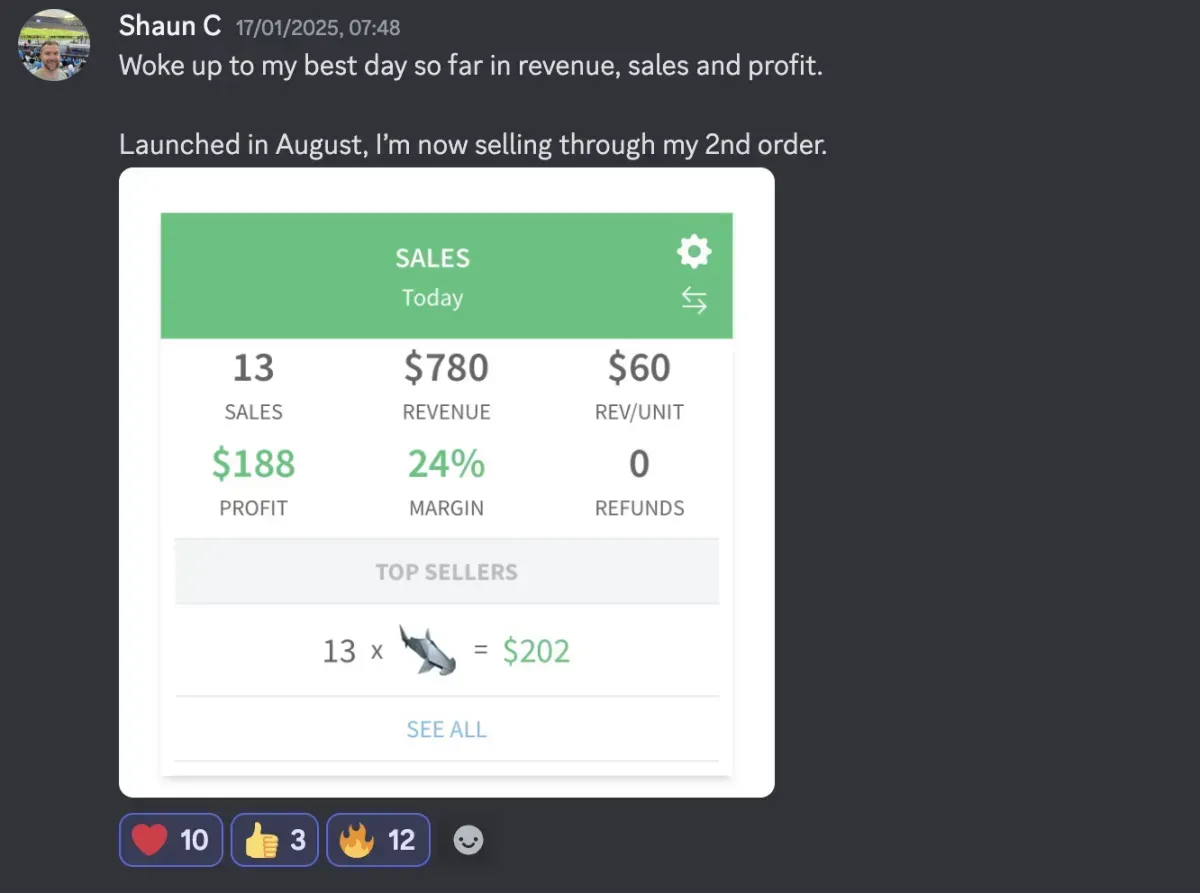Click the SALES widget title
This screenshot has width=1200, height=893.
pyautogui.click(x=432, y=258)
